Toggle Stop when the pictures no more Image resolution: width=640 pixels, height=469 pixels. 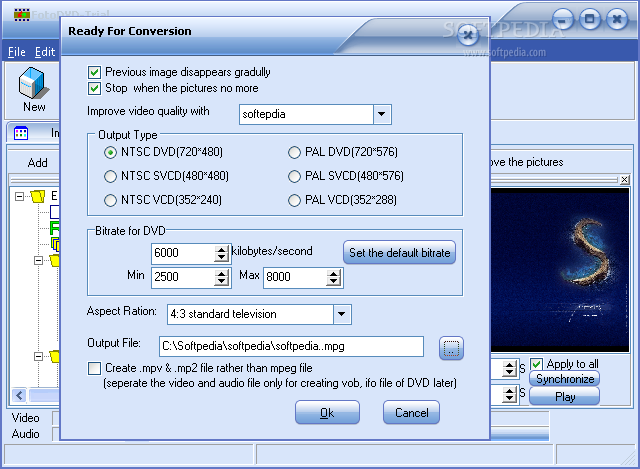point(94,89)
